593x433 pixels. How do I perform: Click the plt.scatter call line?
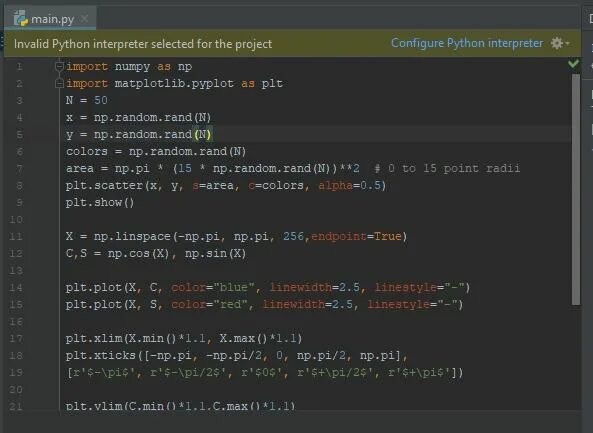click(225, 186)
